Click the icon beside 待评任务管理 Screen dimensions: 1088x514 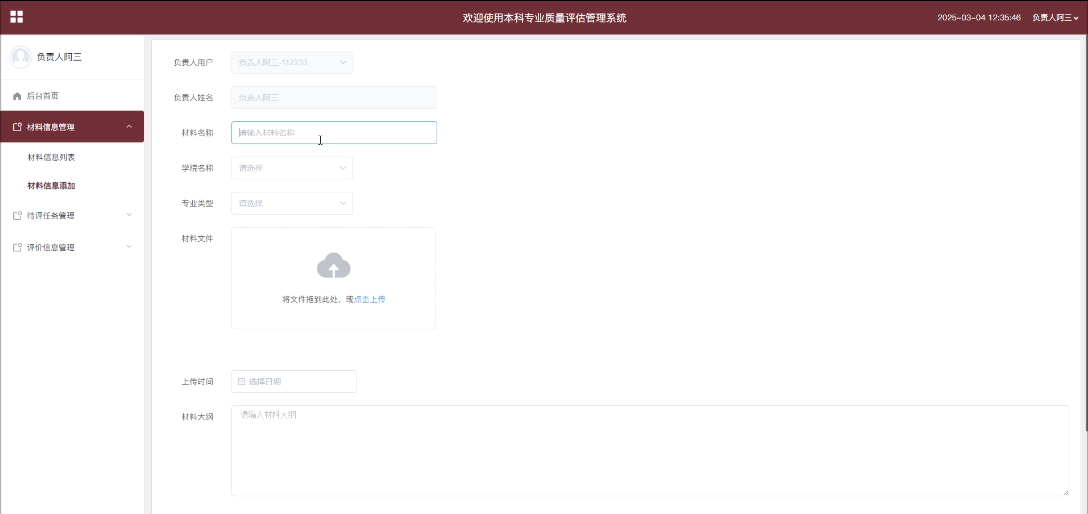click(17, 216)
